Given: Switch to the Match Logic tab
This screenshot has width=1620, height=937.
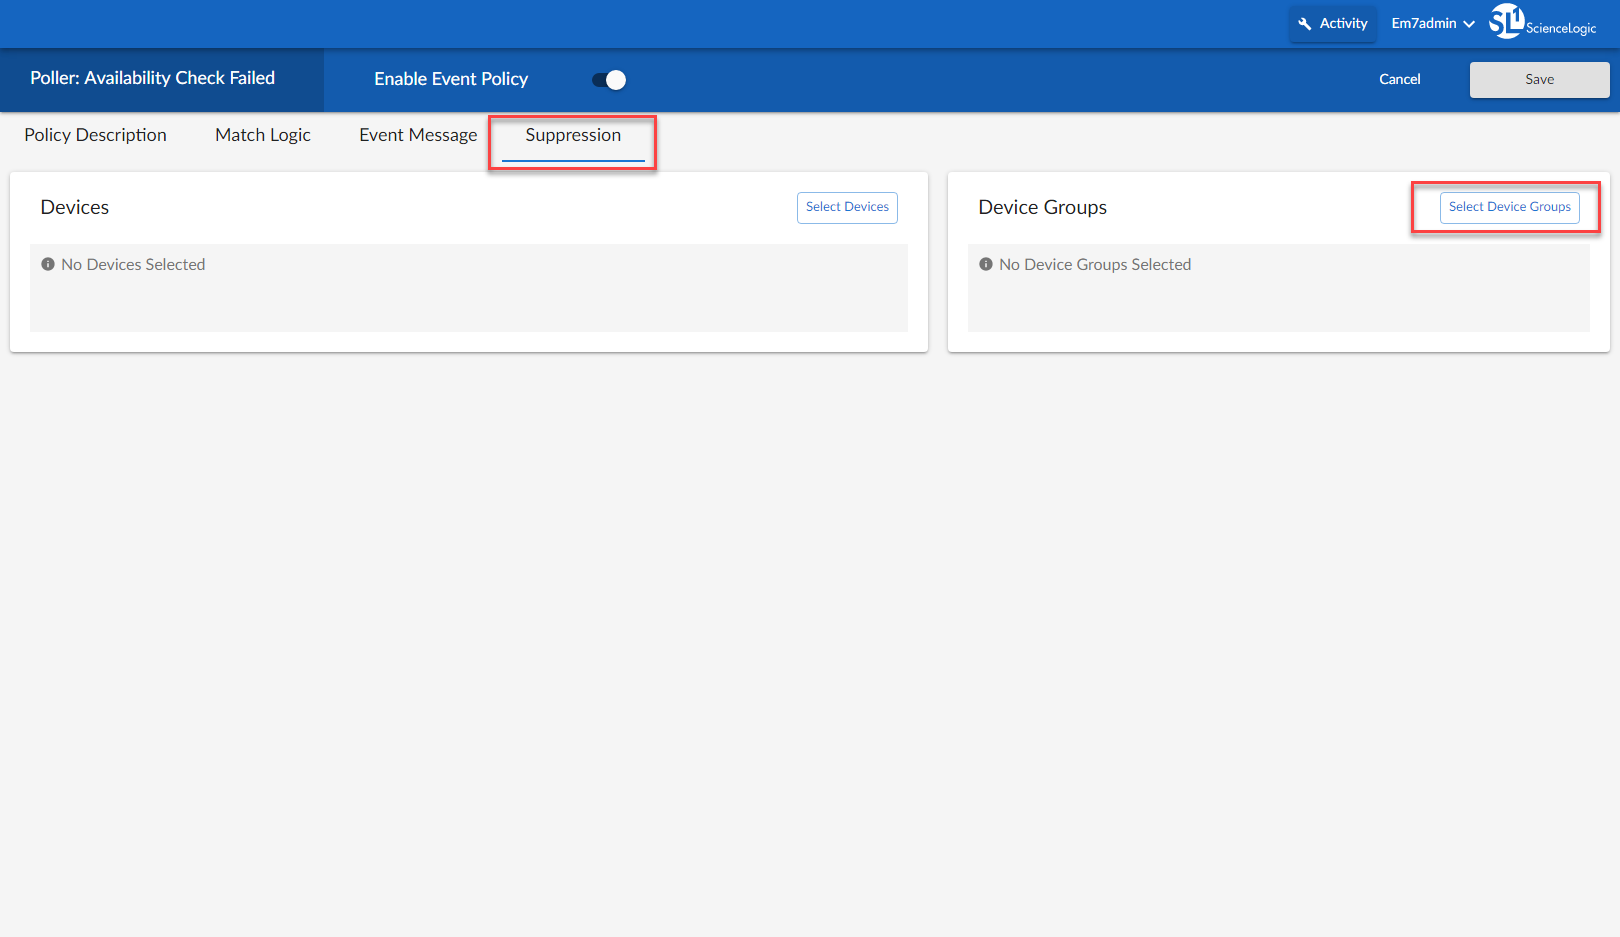Looking at the screenshot, I should point(263,135).
